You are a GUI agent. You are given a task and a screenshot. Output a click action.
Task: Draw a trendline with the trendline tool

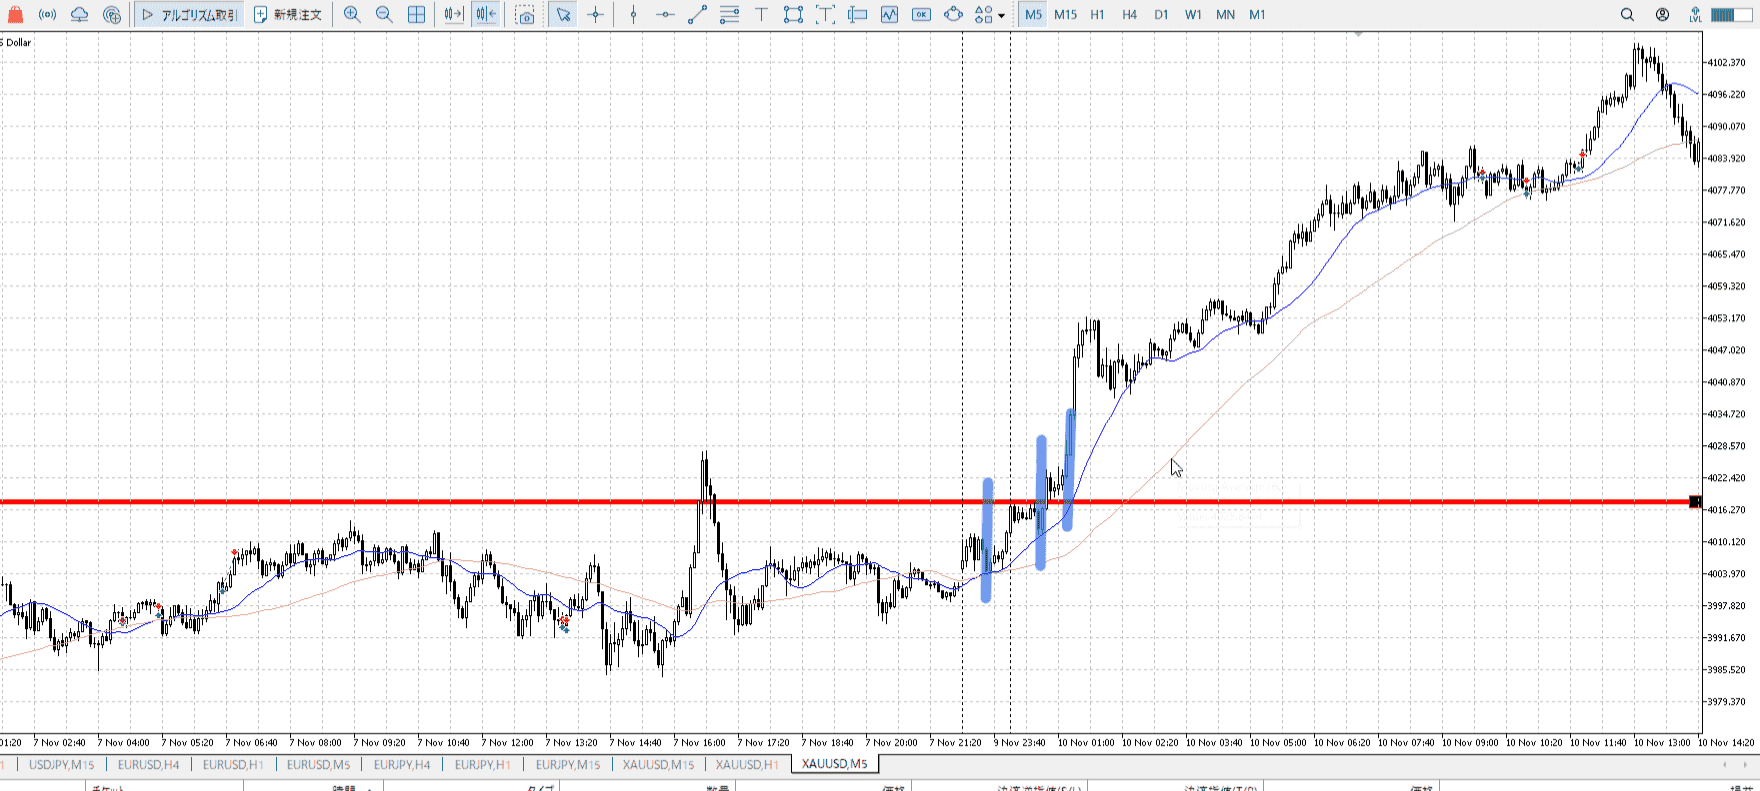697,15
